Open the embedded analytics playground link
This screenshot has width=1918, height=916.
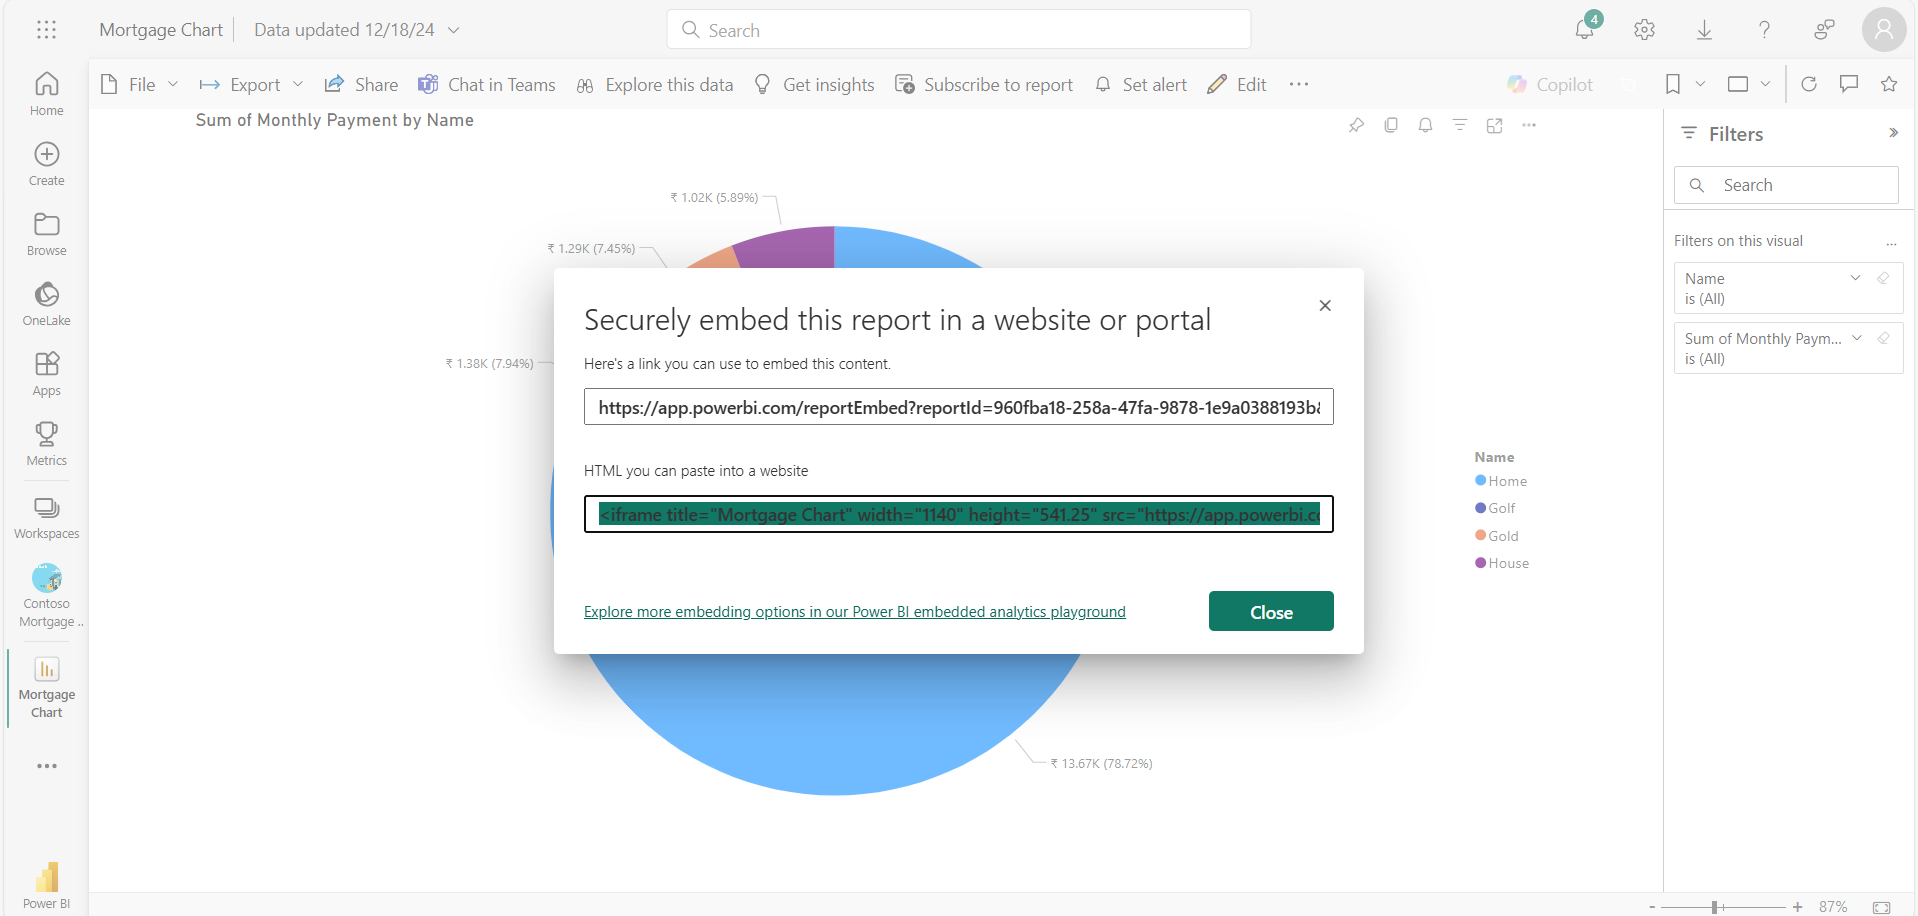(854, 612)
